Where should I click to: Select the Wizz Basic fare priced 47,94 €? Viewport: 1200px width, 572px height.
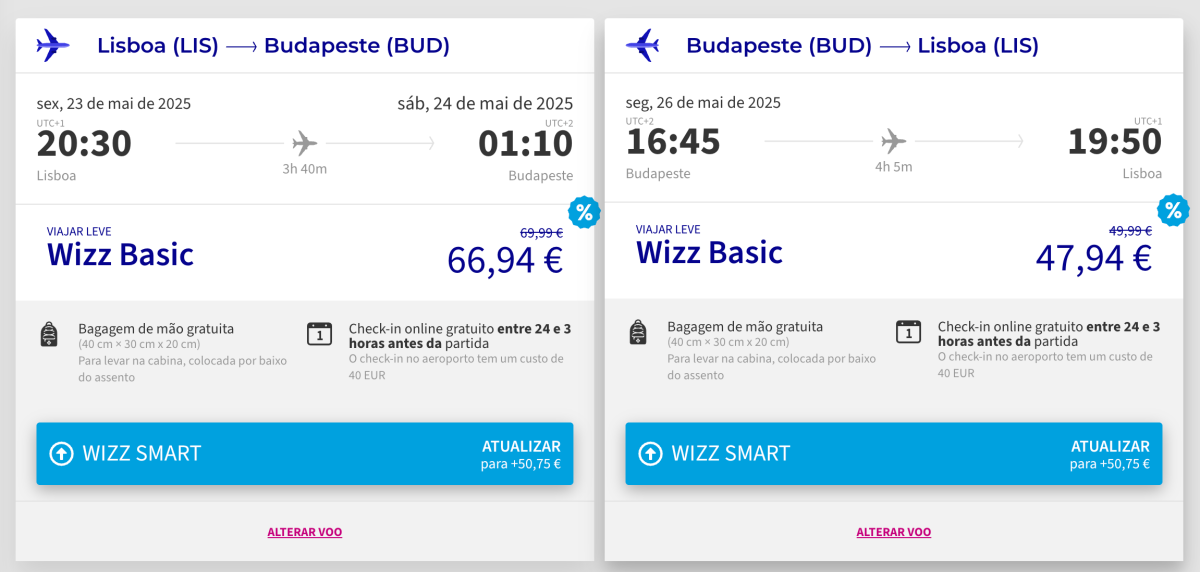click(x=894, y=252)
